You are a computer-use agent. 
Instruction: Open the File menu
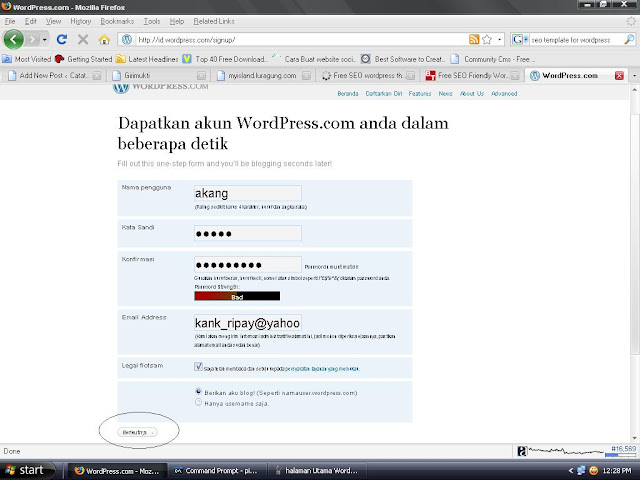10,21
